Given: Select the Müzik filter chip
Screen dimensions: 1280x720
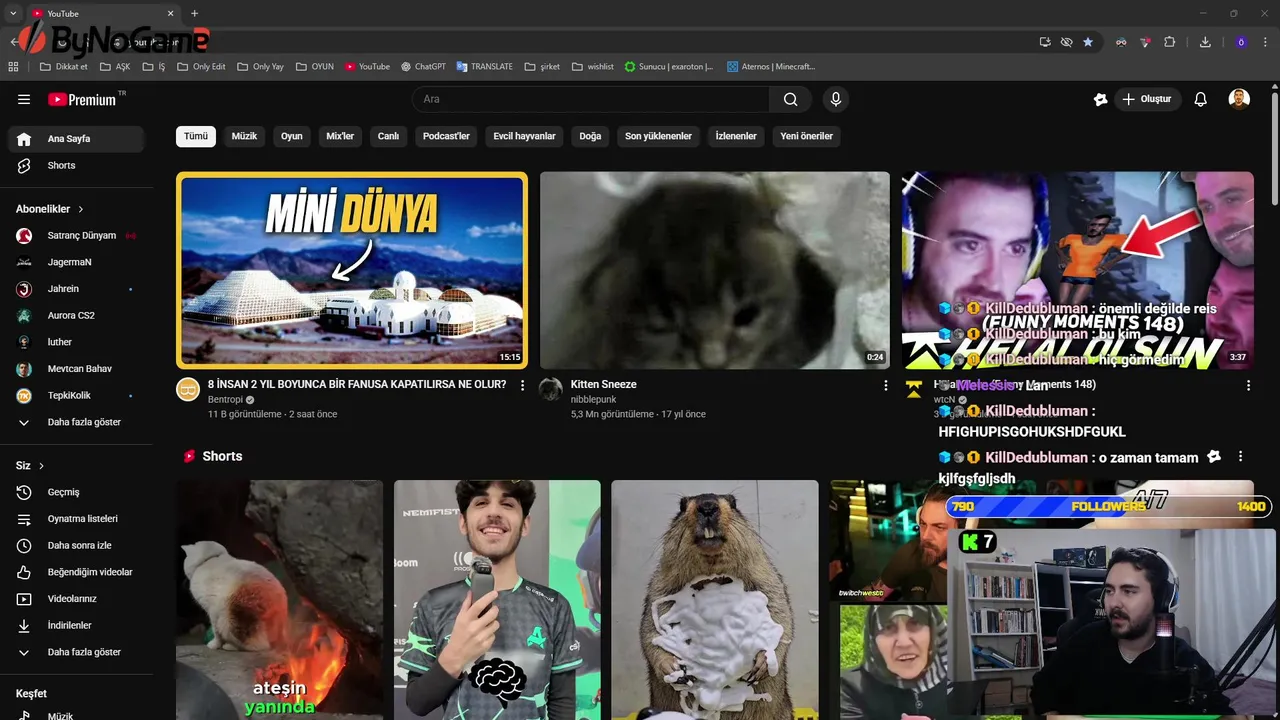Looking at the screenshot, I should (x=245, y=136).
